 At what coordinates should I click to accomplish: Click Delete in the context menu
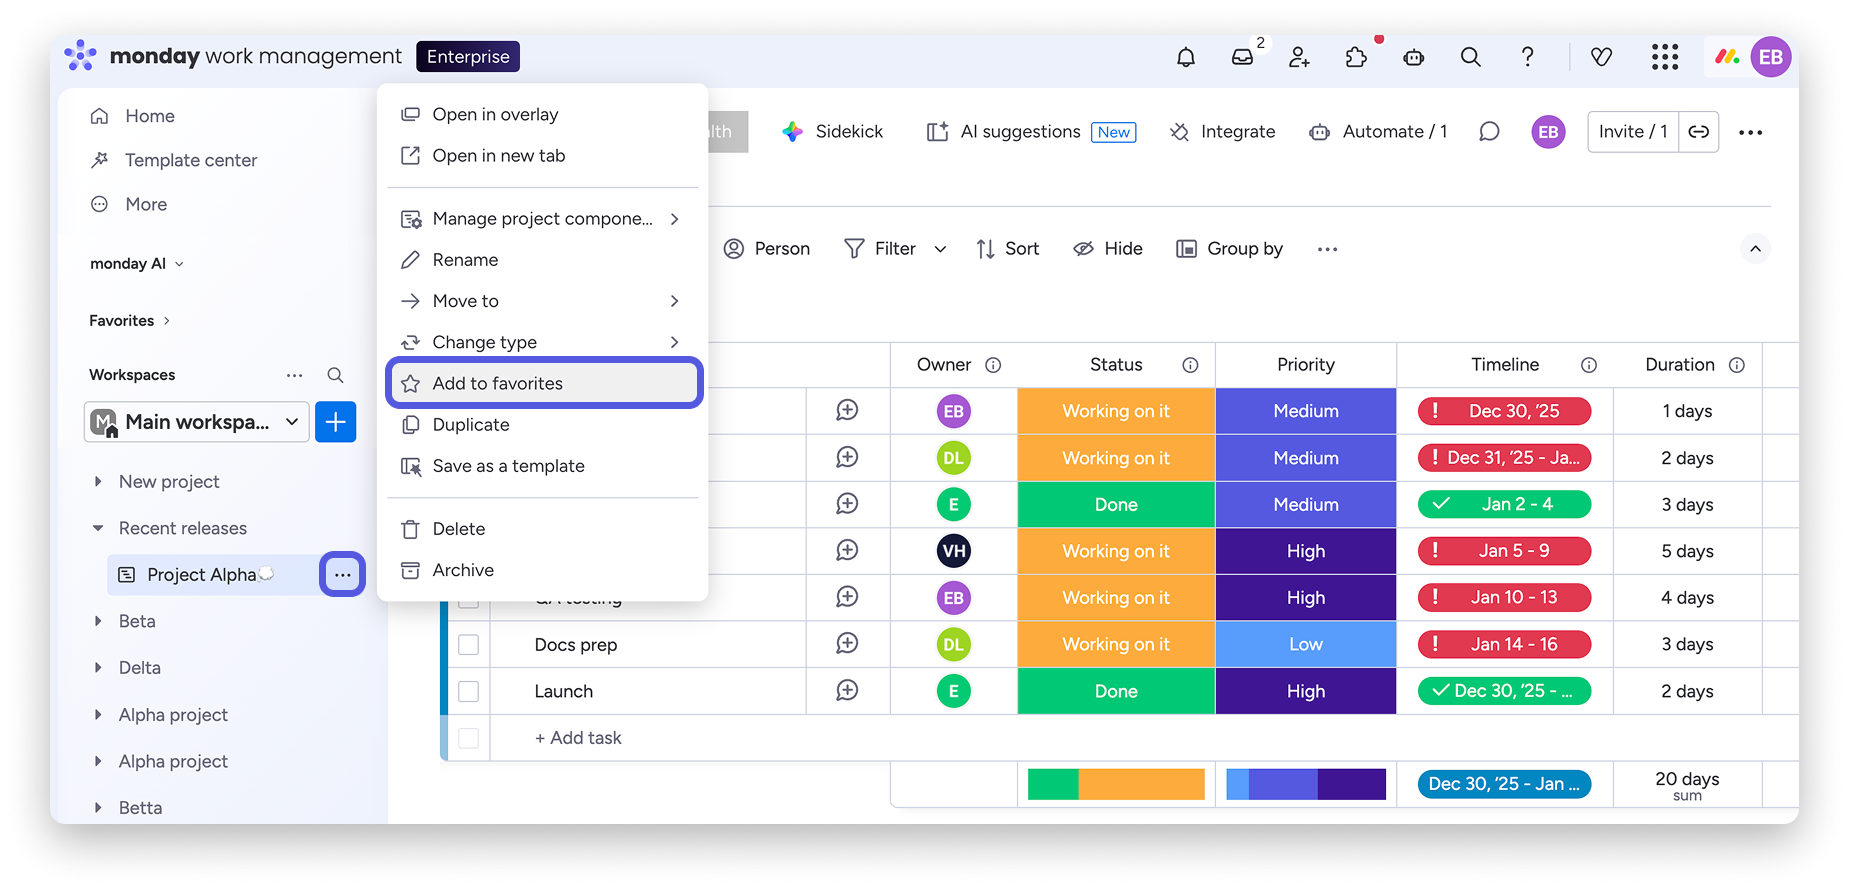(x=544, y=529)
